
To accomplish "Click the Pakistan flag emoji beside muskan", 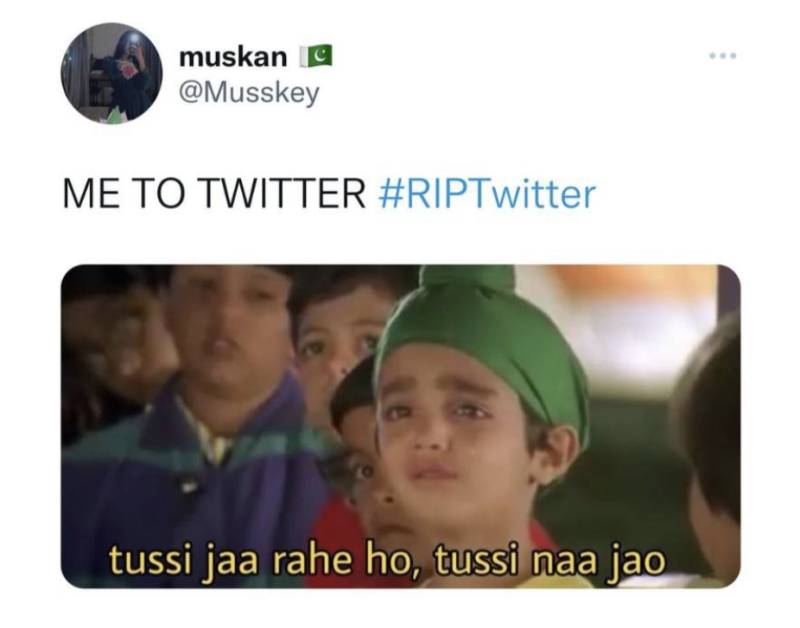I will (316, 56).
